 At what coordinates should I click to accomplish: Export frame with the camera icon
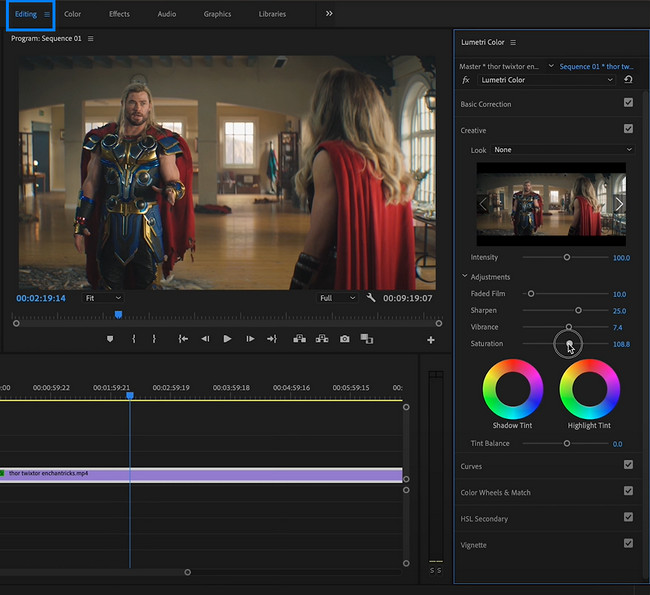coord(344,339)
